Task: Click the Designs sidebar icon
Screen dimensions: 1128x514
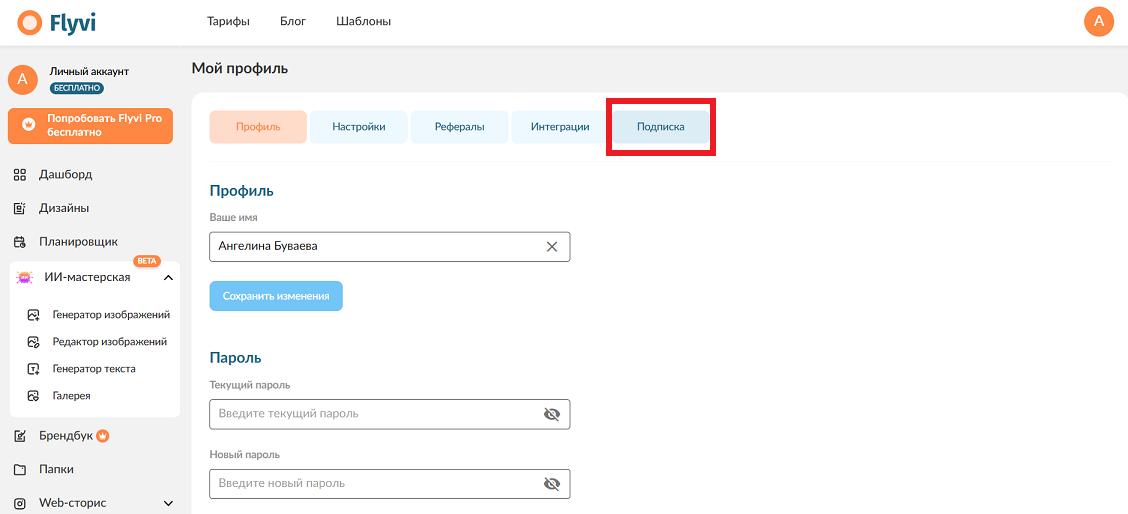Action: [20, 209]
